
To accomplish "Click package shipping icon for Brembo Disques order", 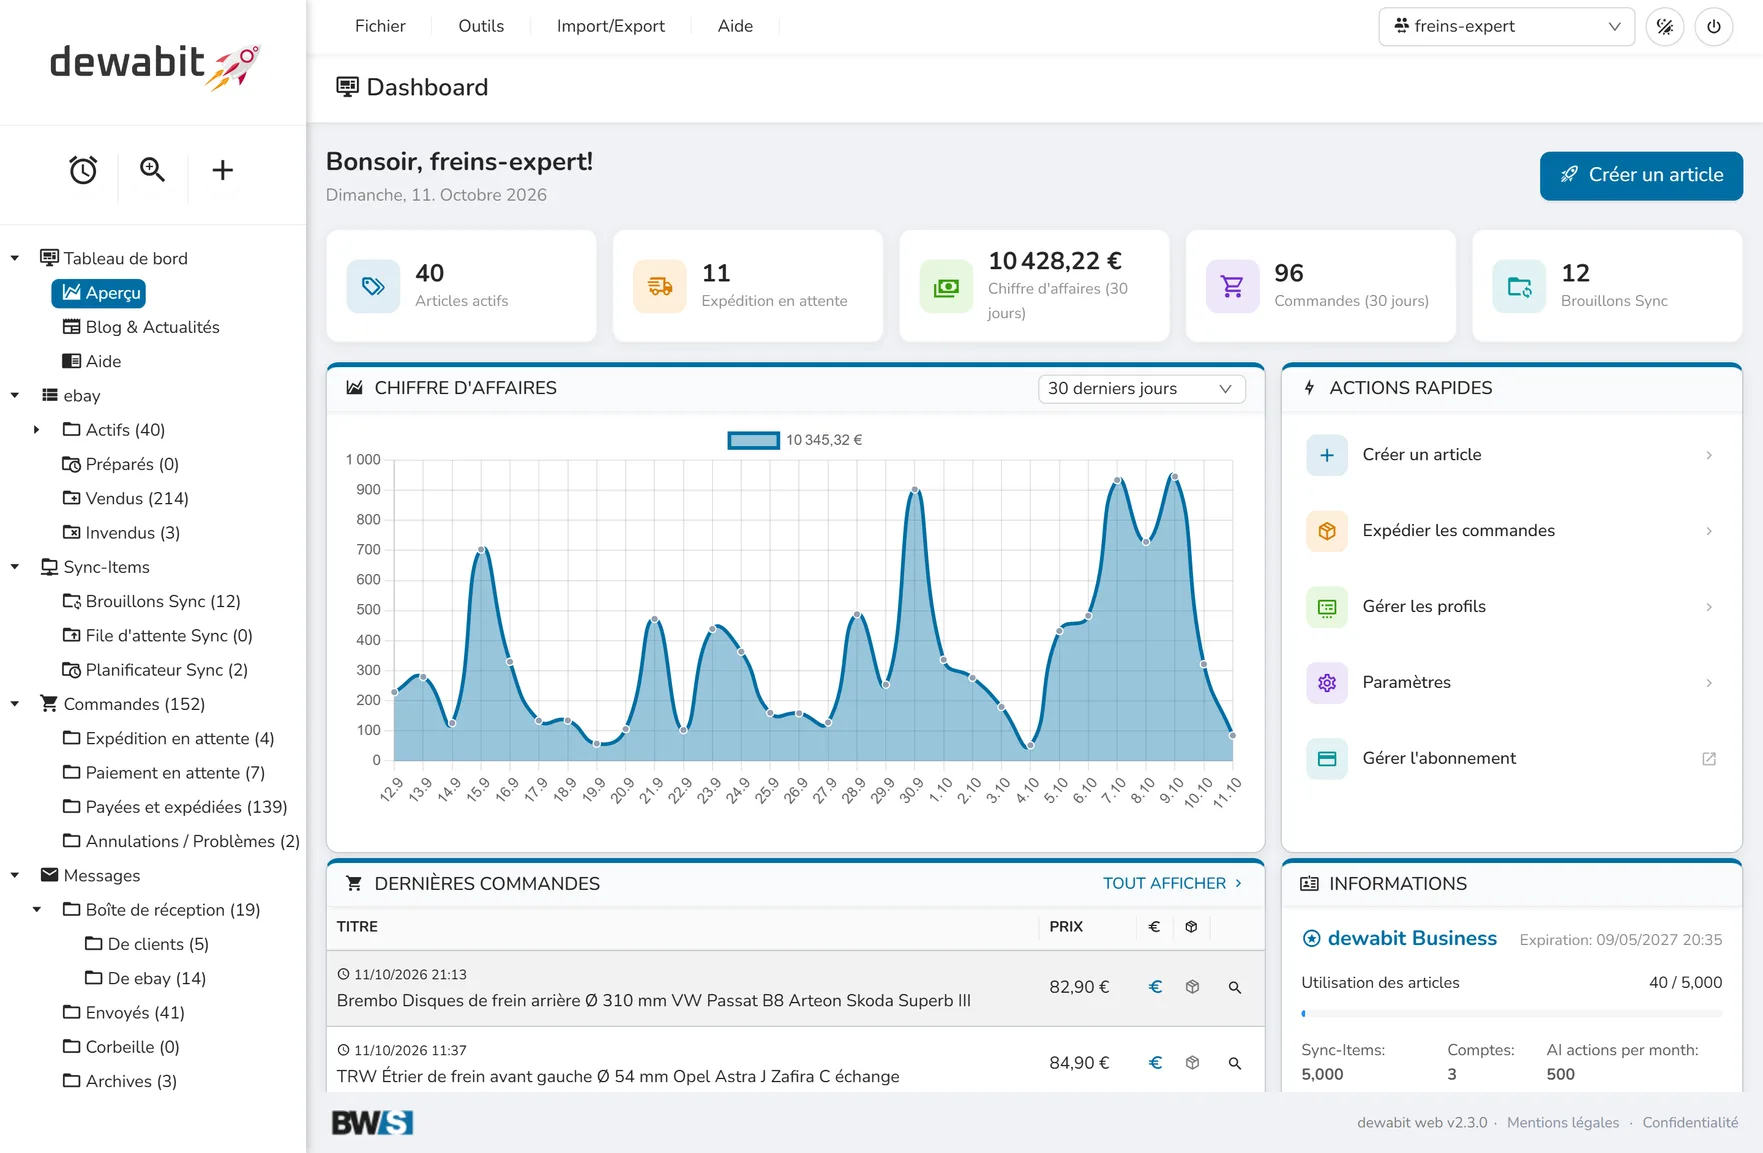I will tap(1192, 987).
